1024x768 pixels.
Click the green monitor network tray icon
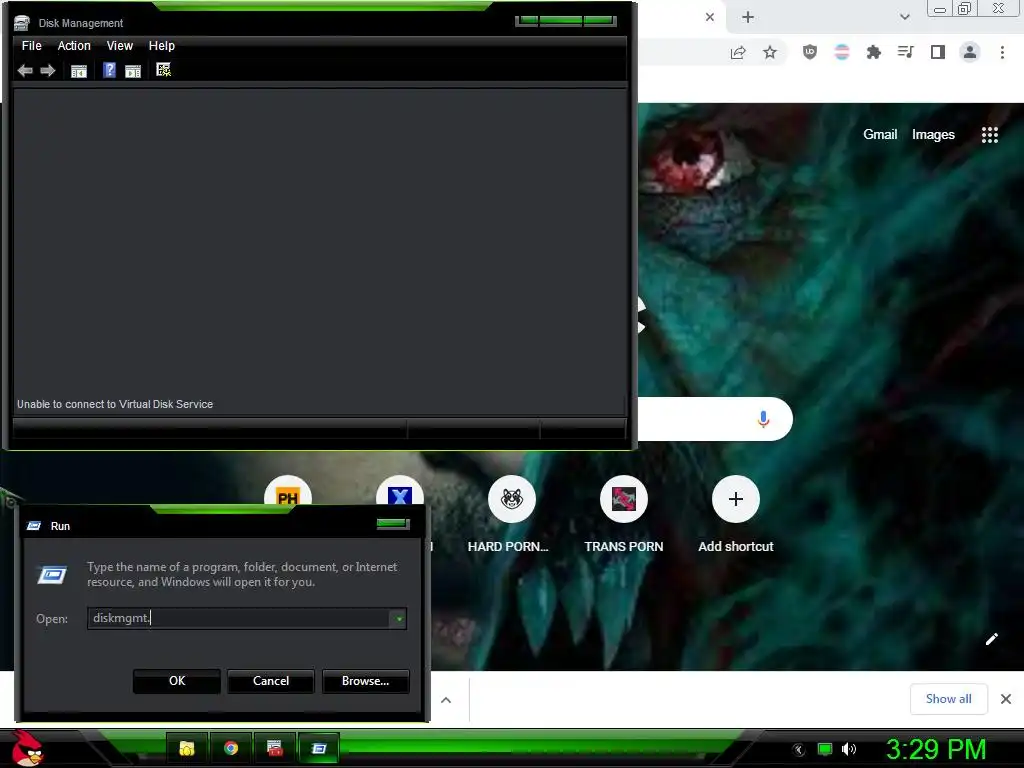(x=825, y=749)
